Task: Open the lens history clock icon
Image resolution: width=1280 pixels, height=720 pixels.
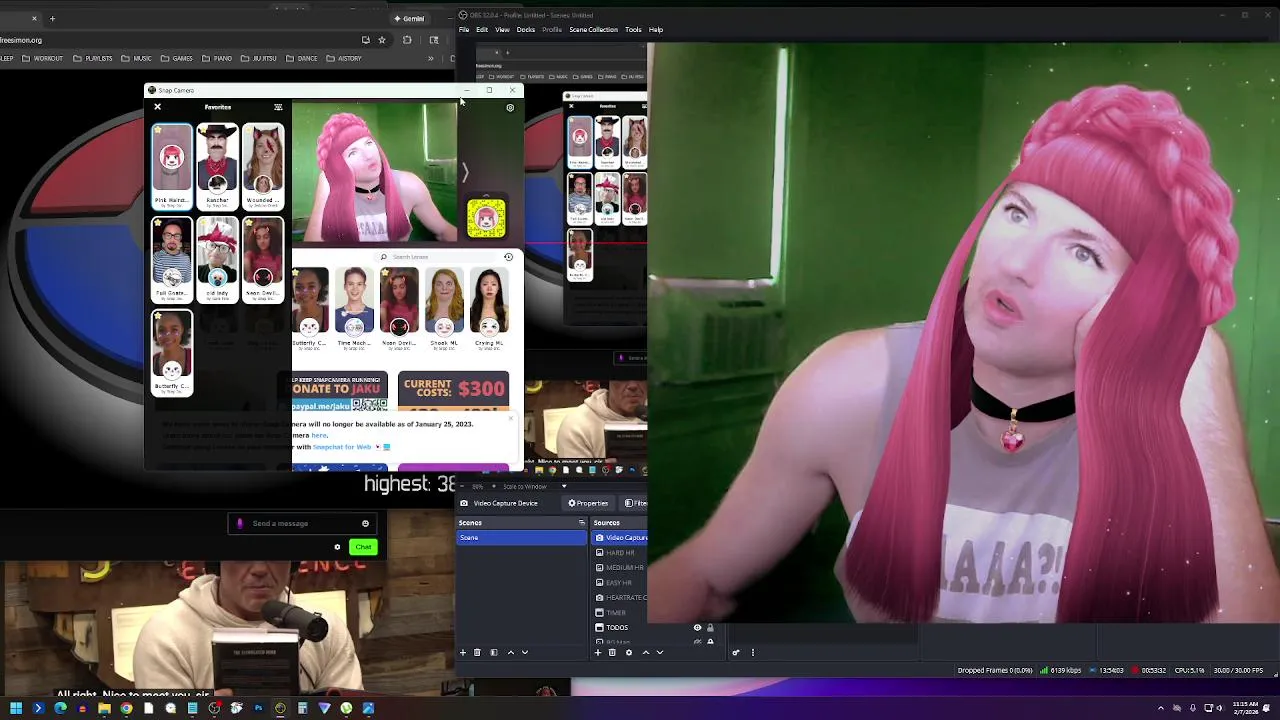Action: [x=508, y=257]
